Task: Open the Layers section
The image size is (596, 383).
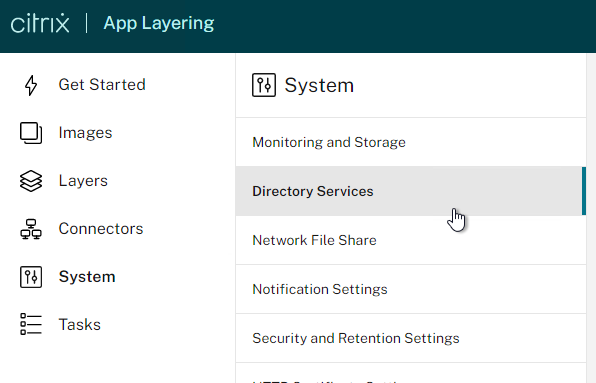Action: coord(83,181)
